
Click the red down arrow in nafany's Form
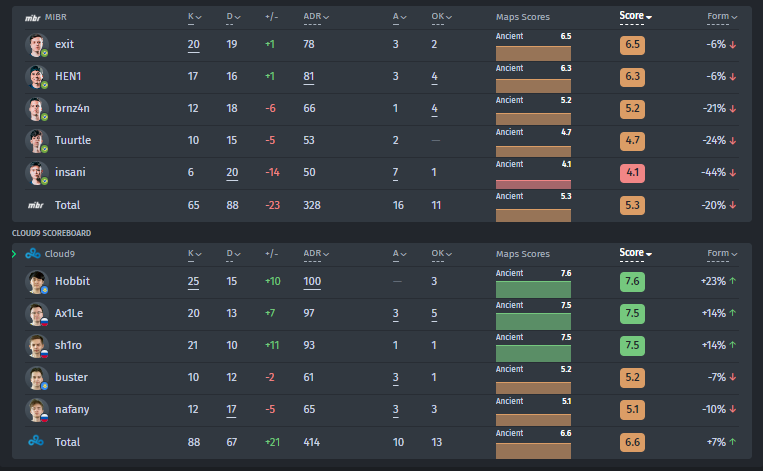(x=733, y=409)
